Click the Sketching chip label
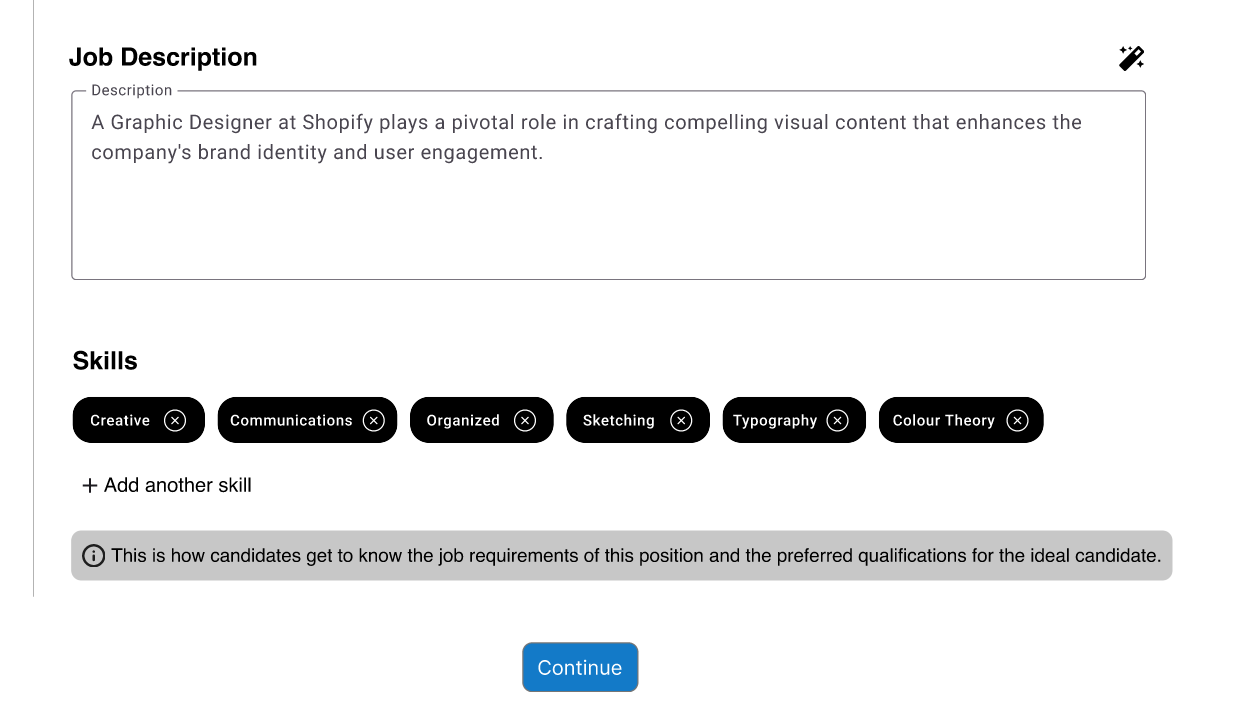This screenshot has width=1242, height=723. tap(619, 421)
